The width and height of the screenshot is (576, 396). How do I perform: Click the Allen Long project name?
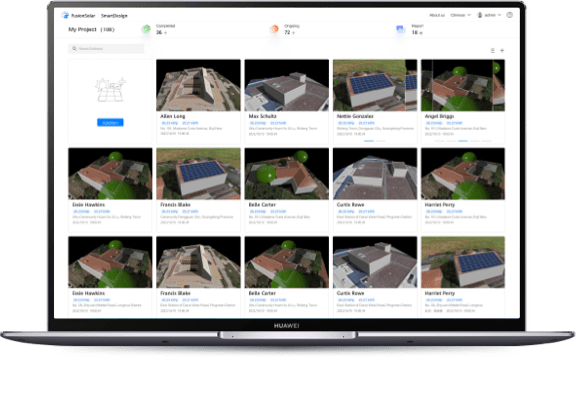coord(173,116)
